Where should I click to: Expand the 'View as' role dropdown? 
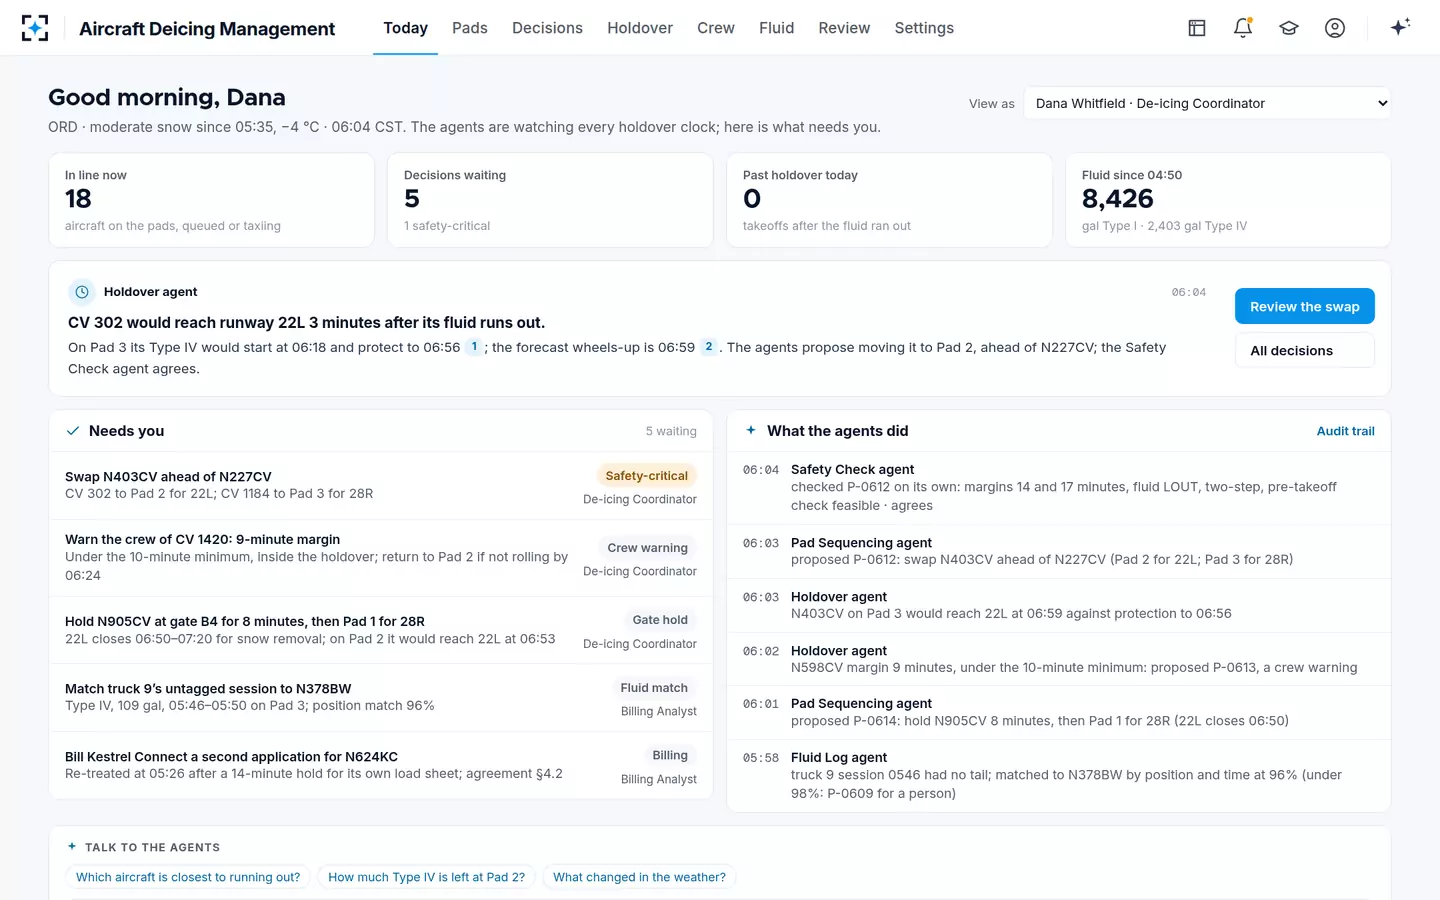click(1207, 103)
